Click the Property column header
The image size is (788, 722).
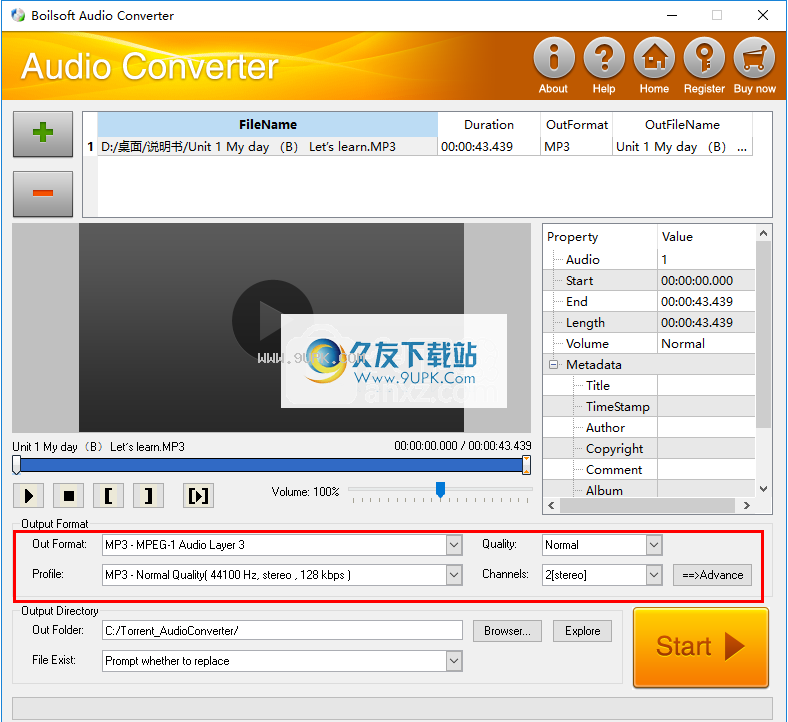coord(600,237)
